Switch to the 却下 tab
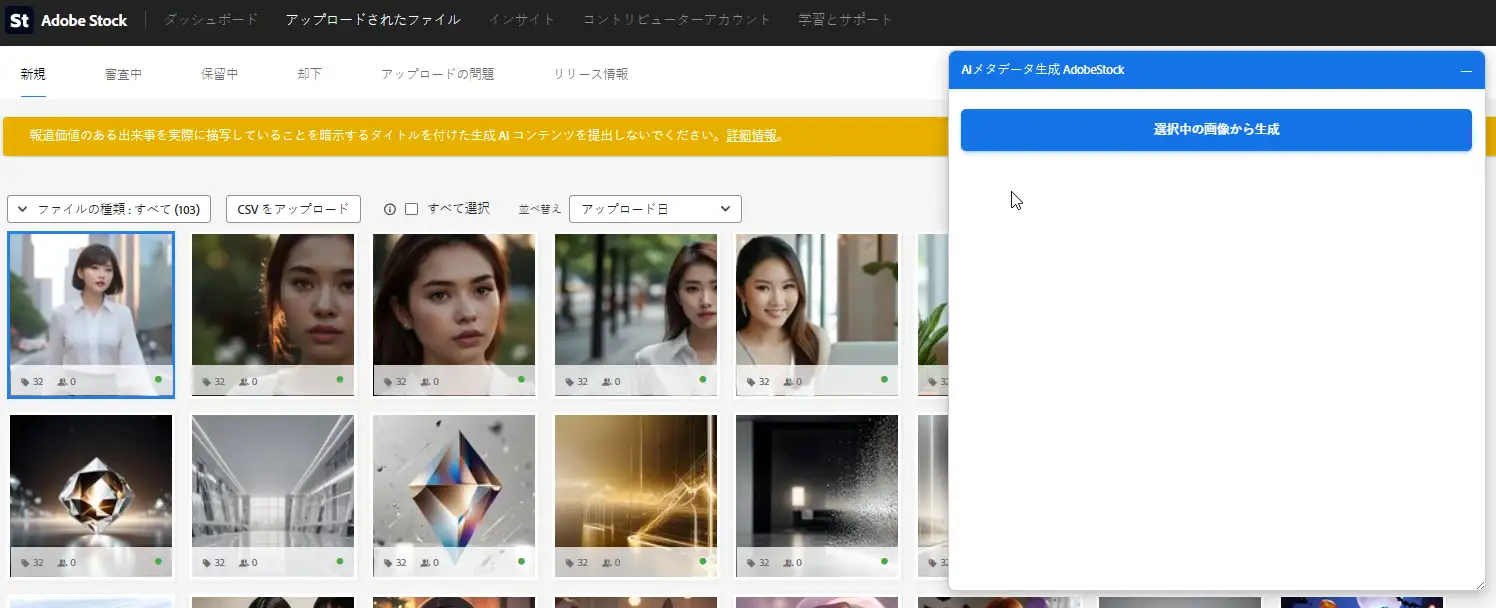 point(309,74)
